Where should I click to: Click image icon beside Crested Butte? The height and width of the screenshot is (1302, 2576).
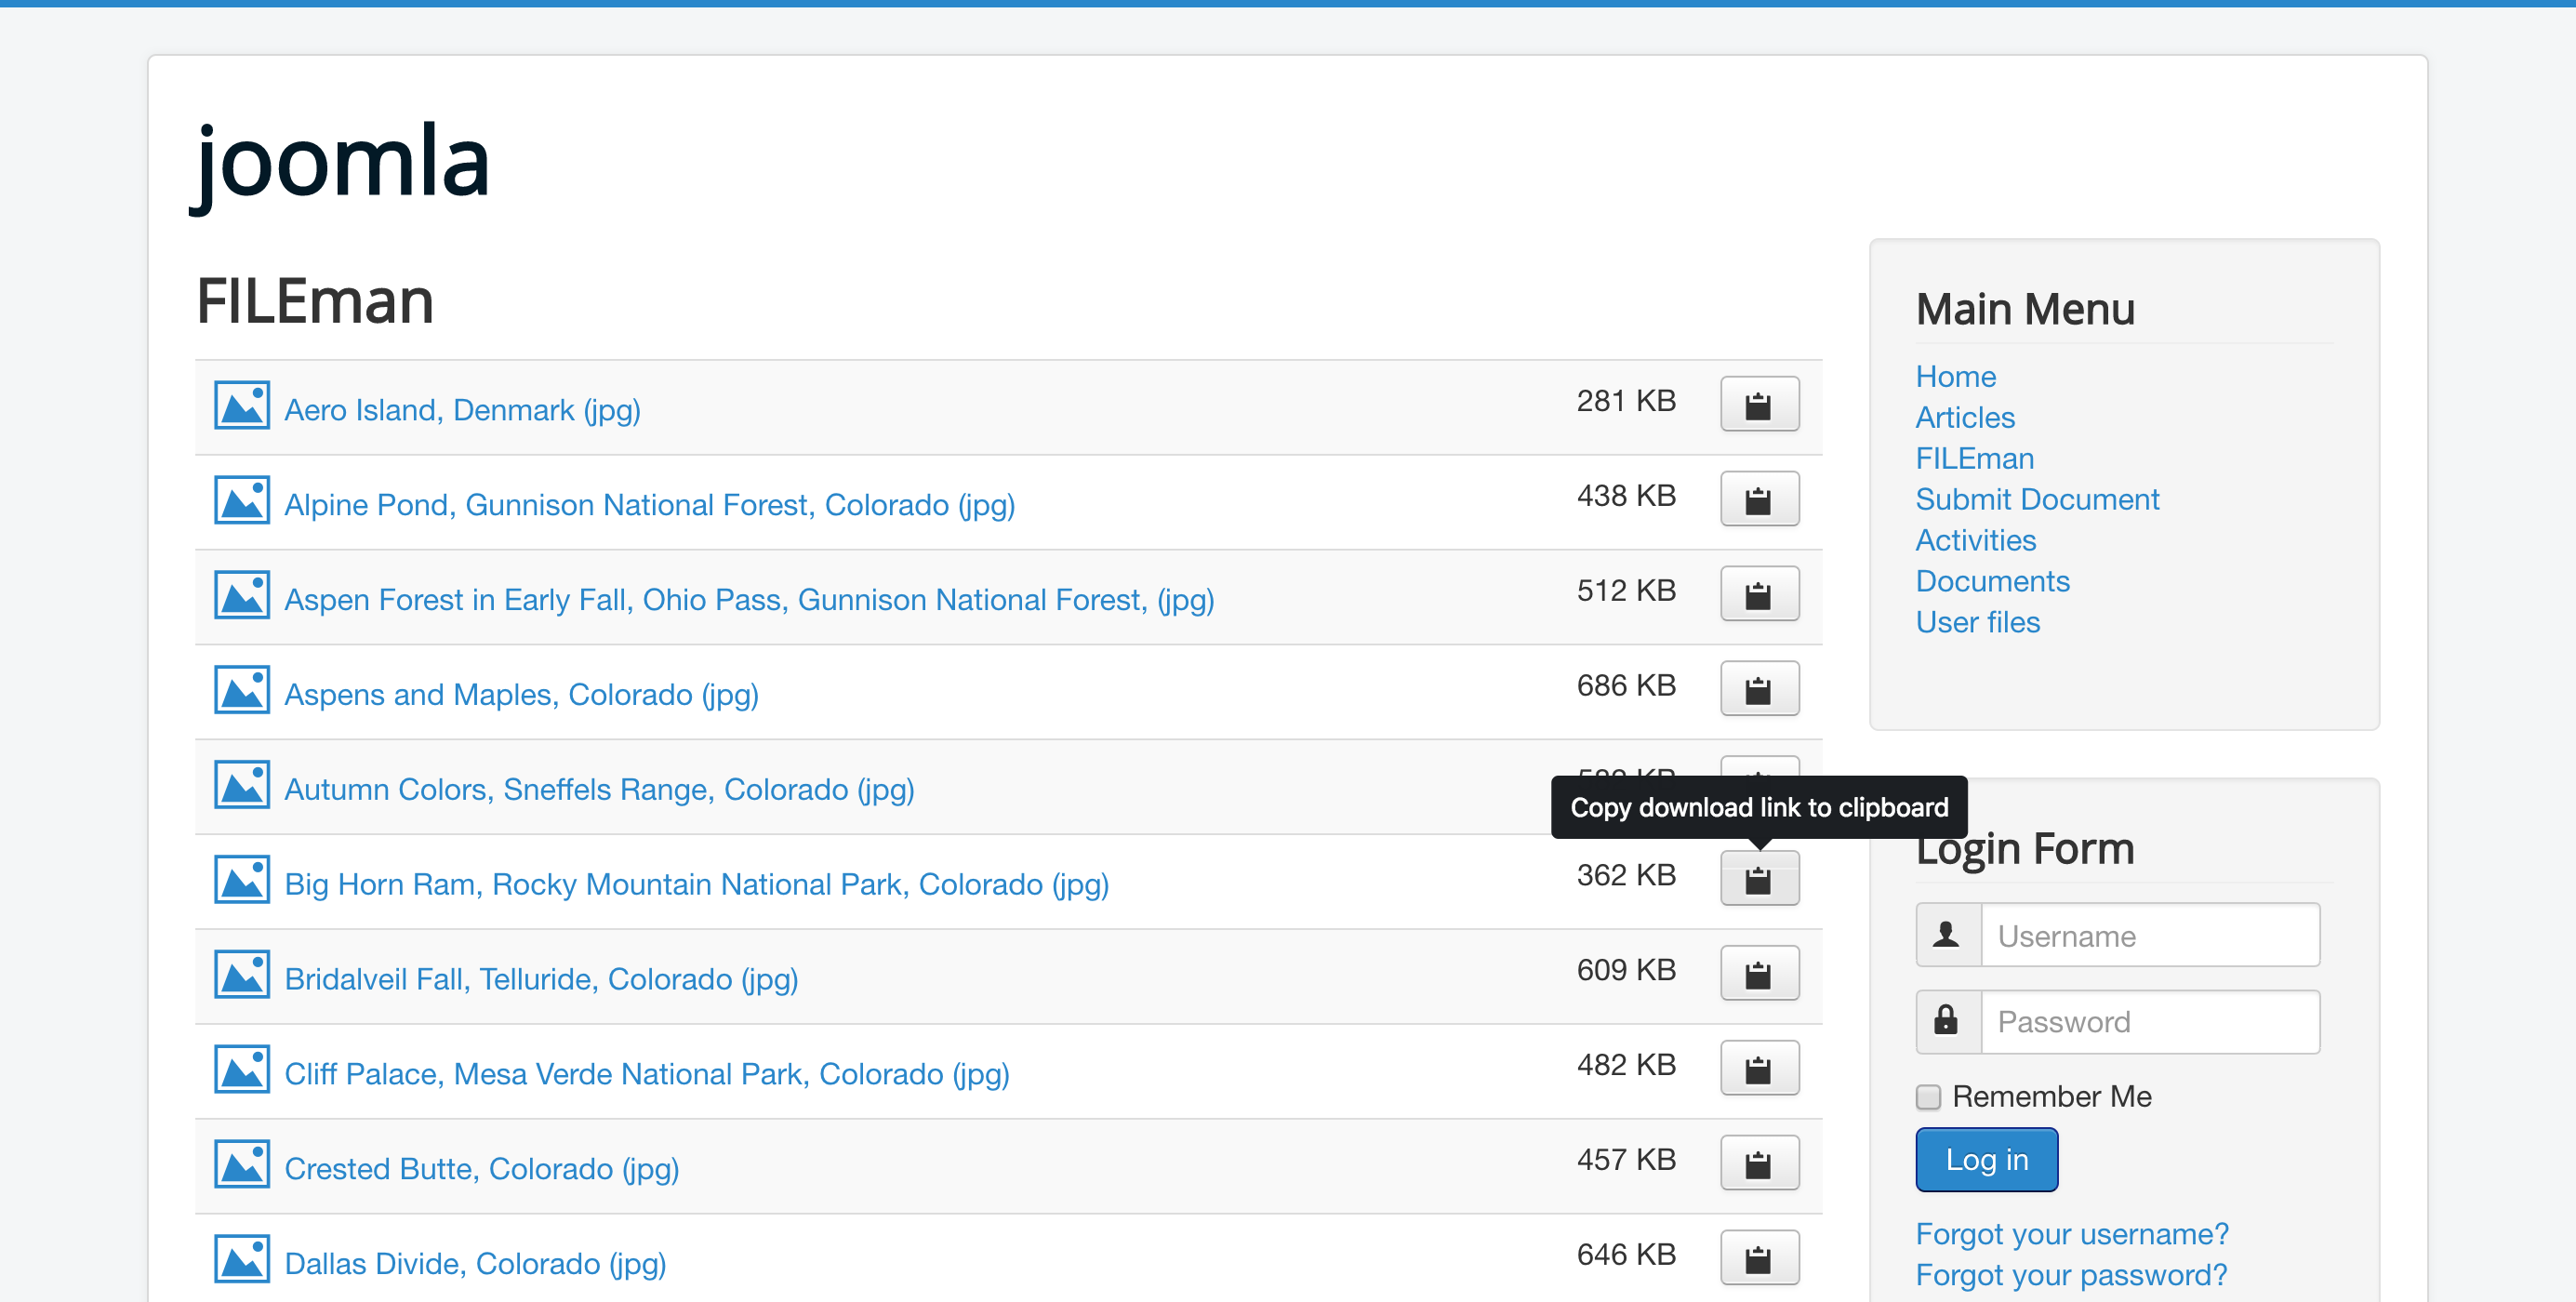click(242, 1165)
